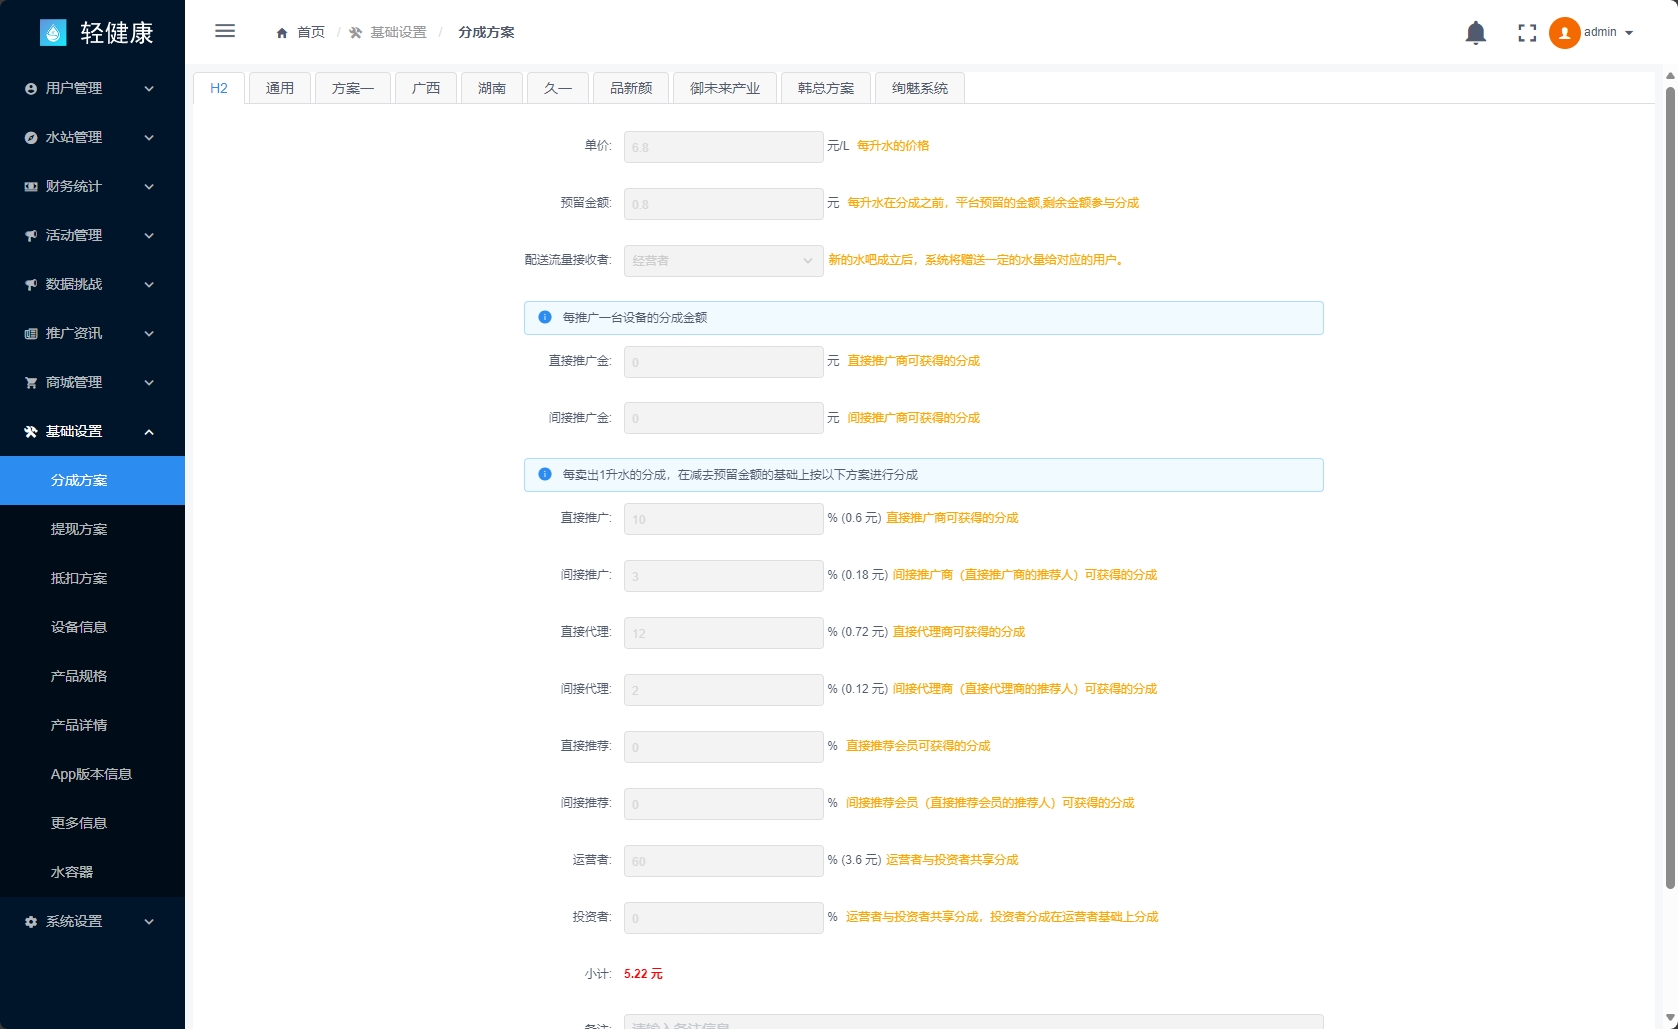Expand the 数据挑战 menu chevron

[x=149, y=285]
